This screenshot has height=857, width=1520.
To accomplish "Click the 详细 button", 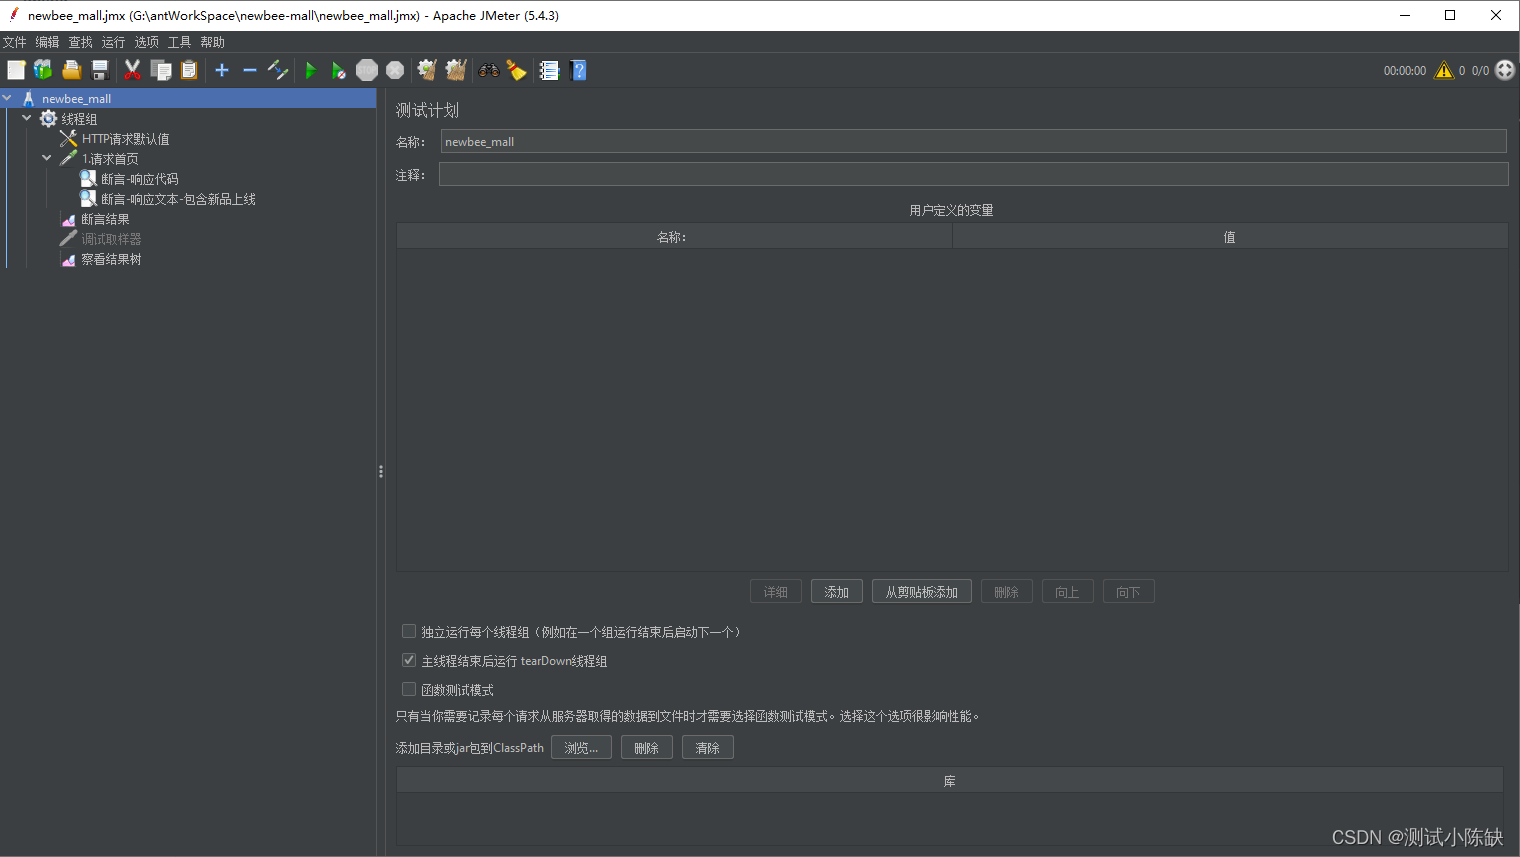I will 776,592.
